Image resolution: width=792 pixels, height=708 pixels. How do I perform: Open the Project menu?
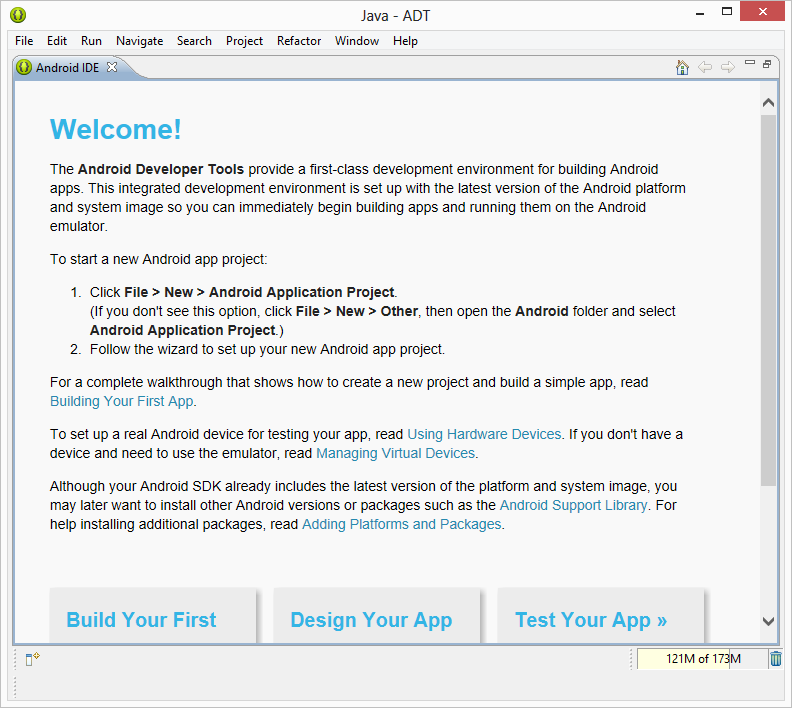[x=244, y=41]
